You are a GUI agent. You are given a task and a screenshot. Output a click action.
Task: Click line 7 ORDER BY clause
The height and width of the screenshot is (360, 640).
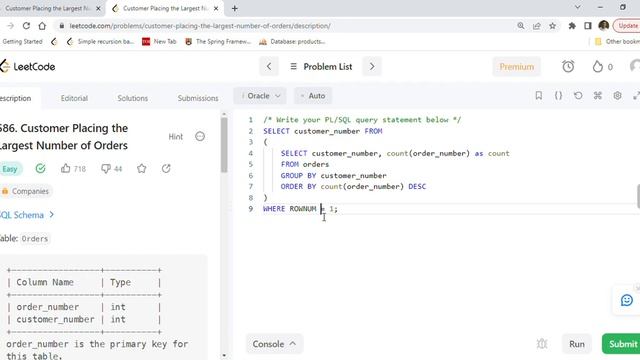[x=353, y=187]
